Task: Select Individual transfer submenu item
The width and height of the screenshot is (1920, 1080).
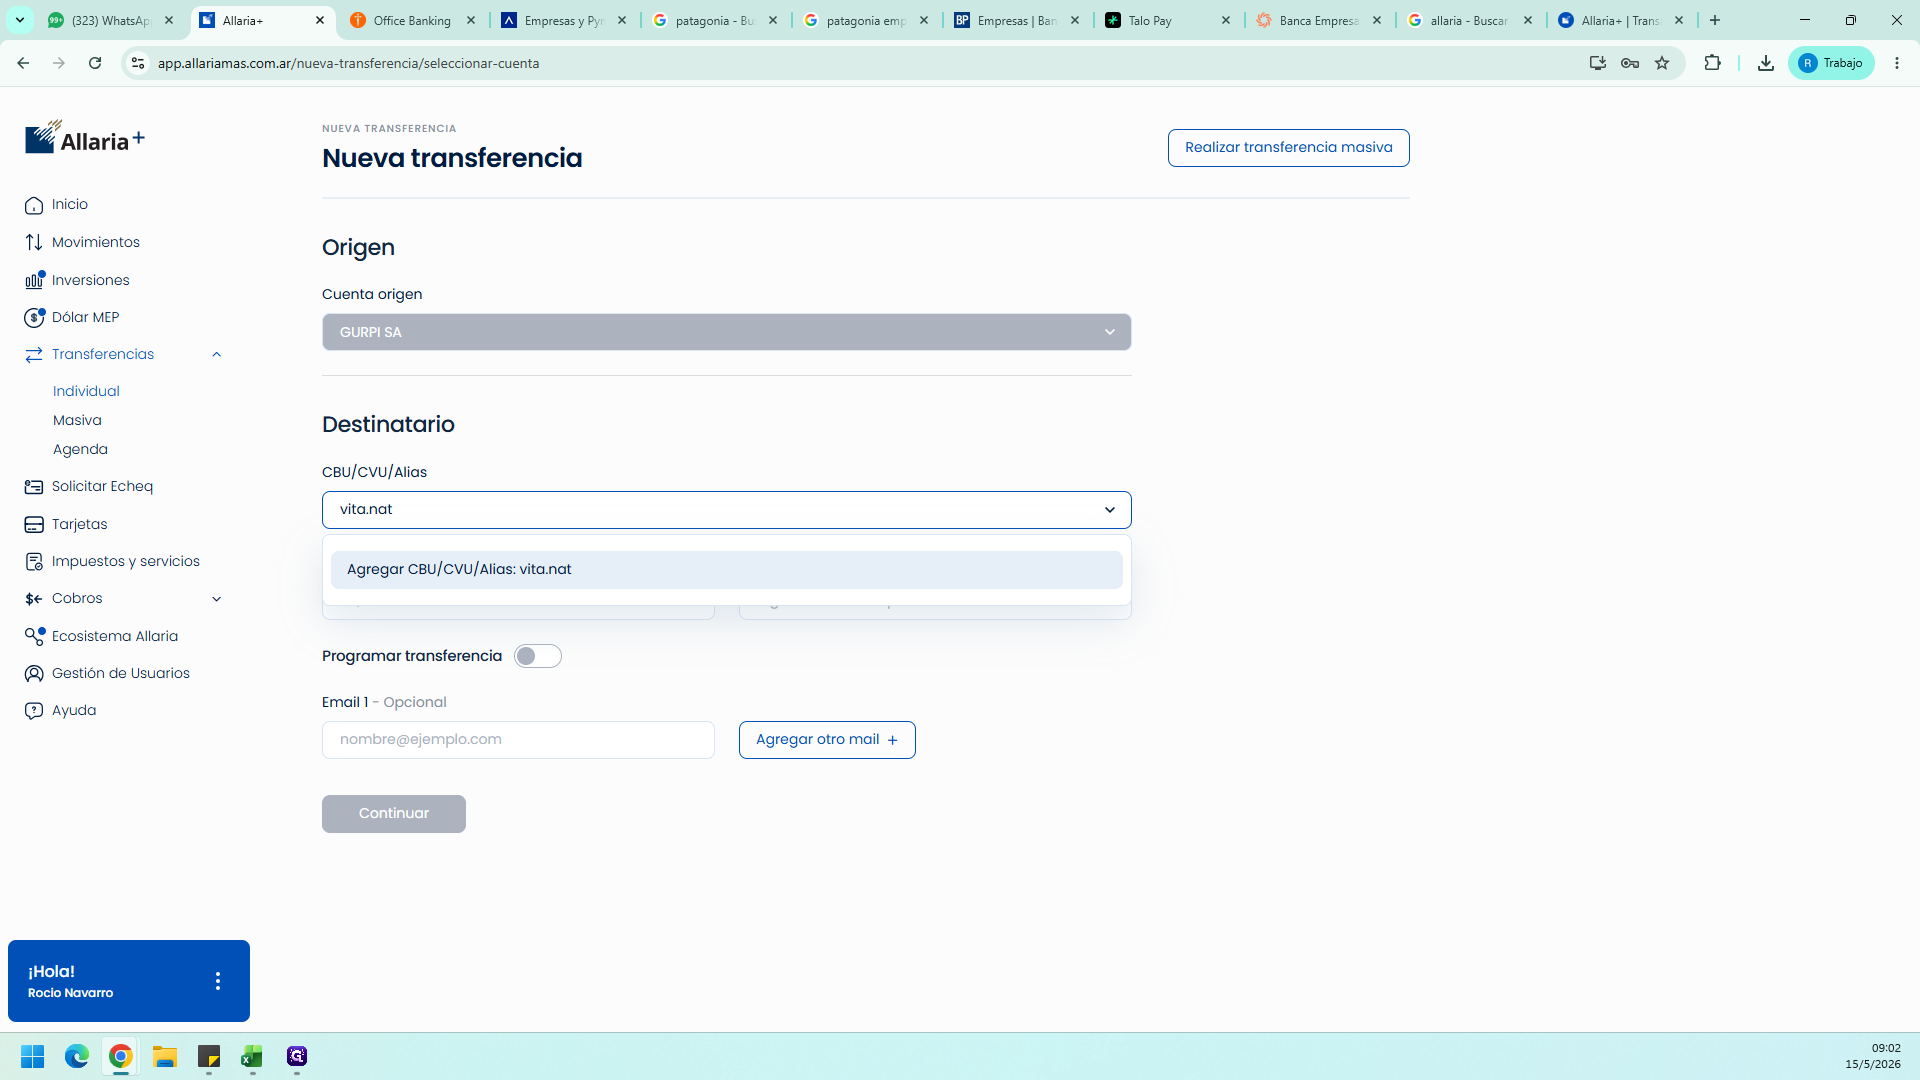Action: click(86, 391)
